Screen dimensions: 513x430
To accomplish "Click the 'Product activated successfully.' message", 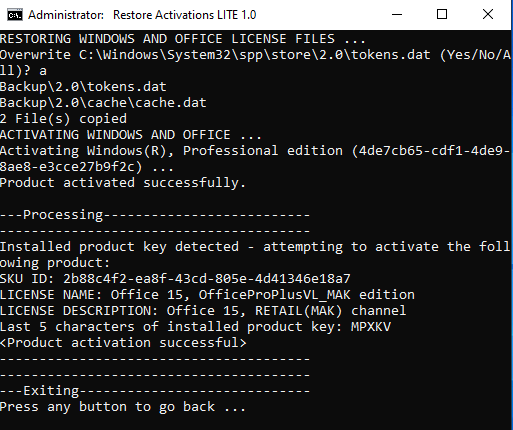I will click(x=123, y=183).
